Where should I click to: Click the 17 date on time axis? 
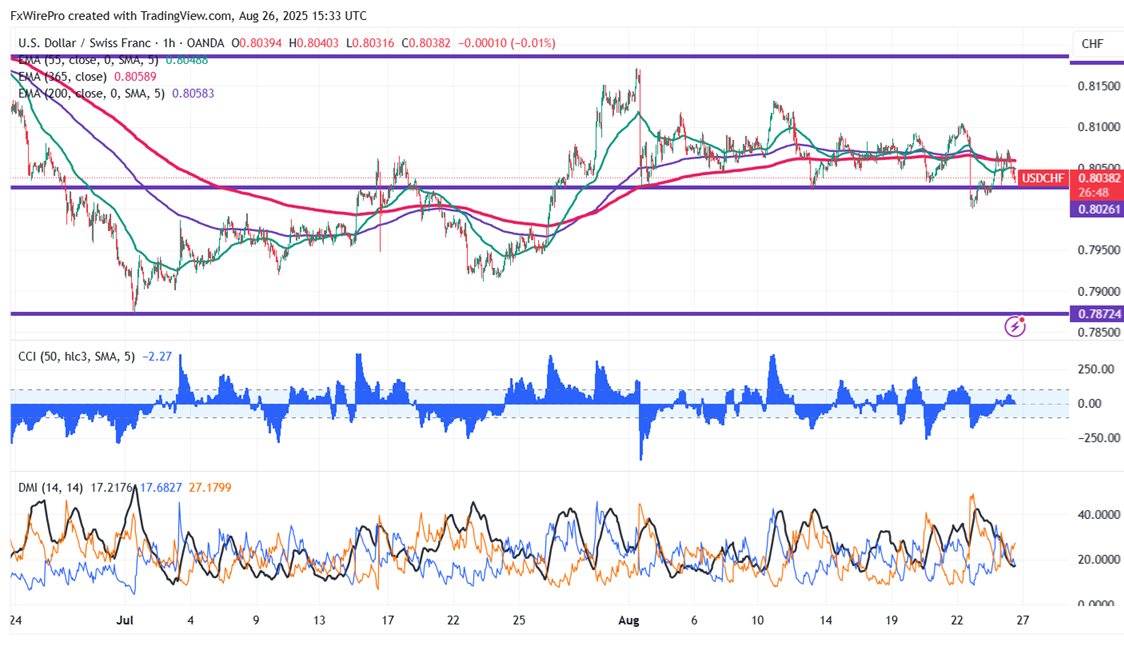(388, 621)
